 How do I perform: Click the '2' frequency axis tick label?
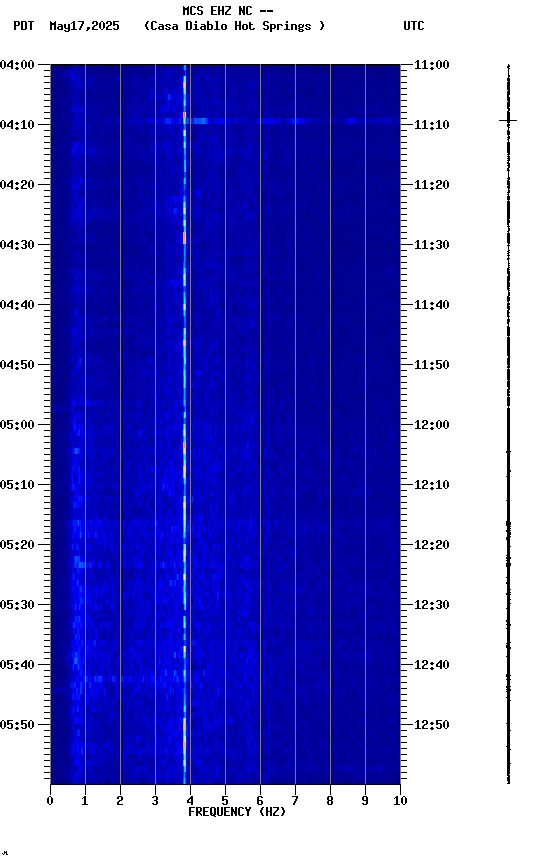click(120, 801)
